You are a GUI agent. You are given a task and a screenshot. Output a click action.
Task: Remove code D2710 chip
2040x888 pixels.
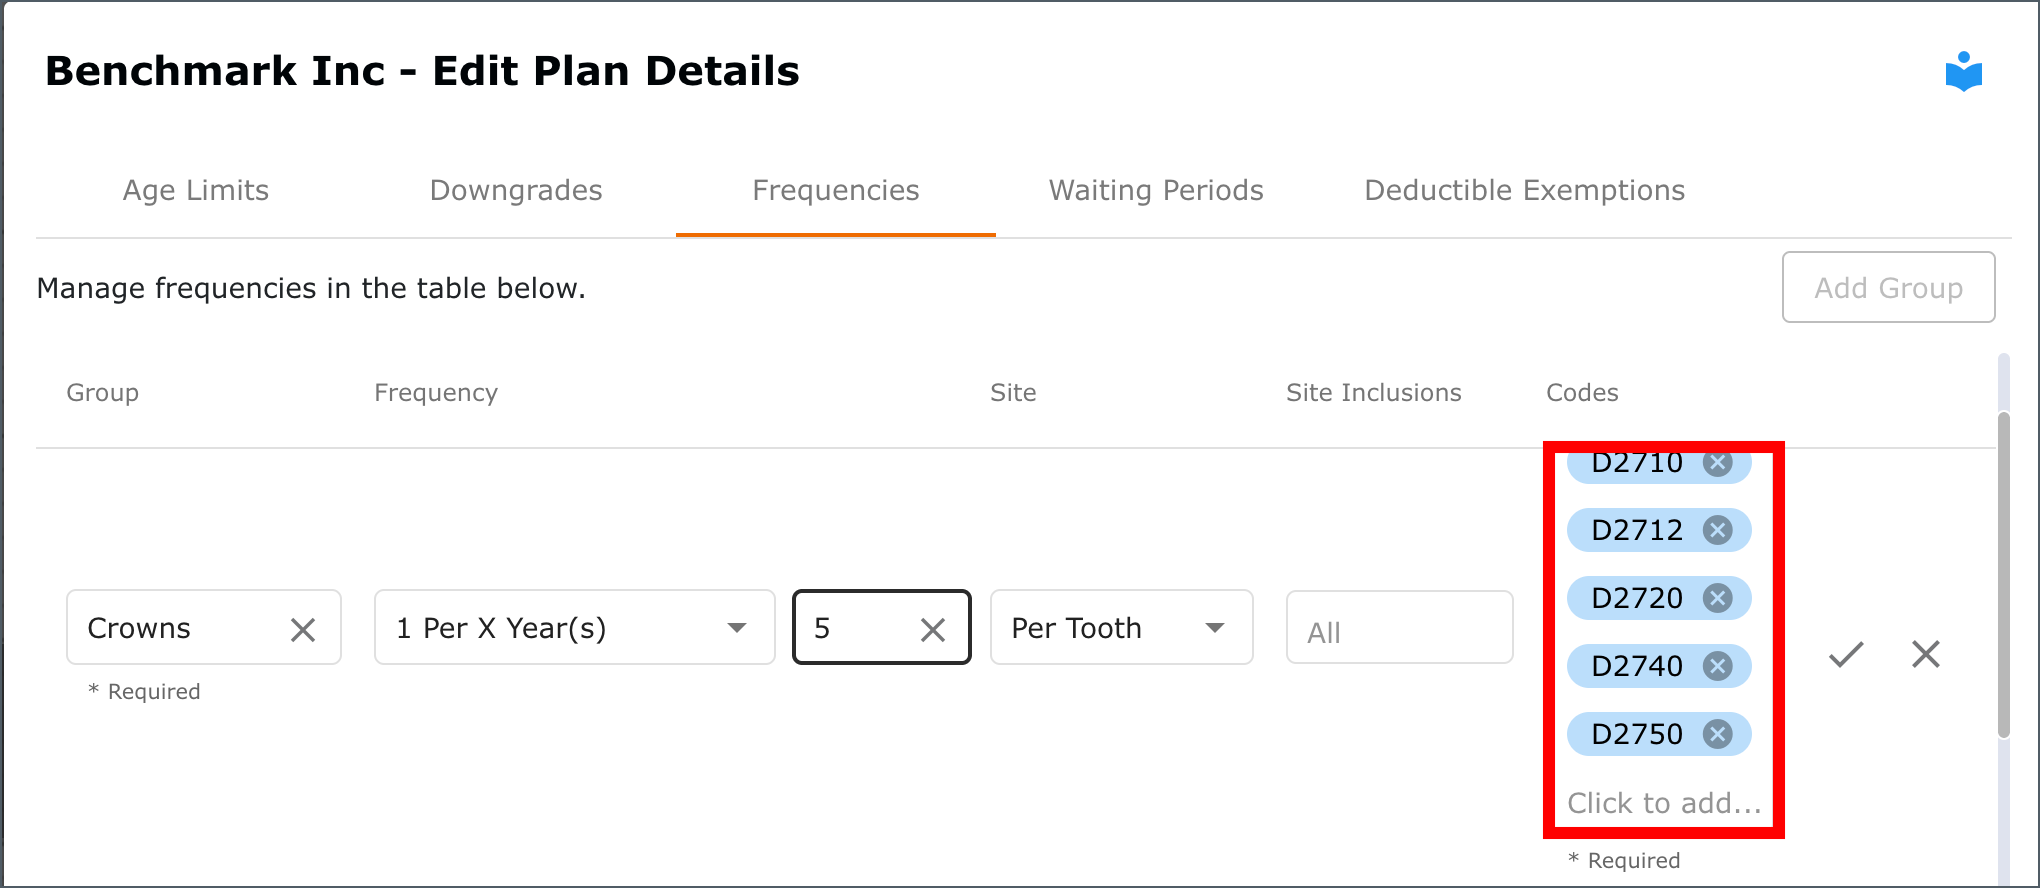coord(1718,462)
